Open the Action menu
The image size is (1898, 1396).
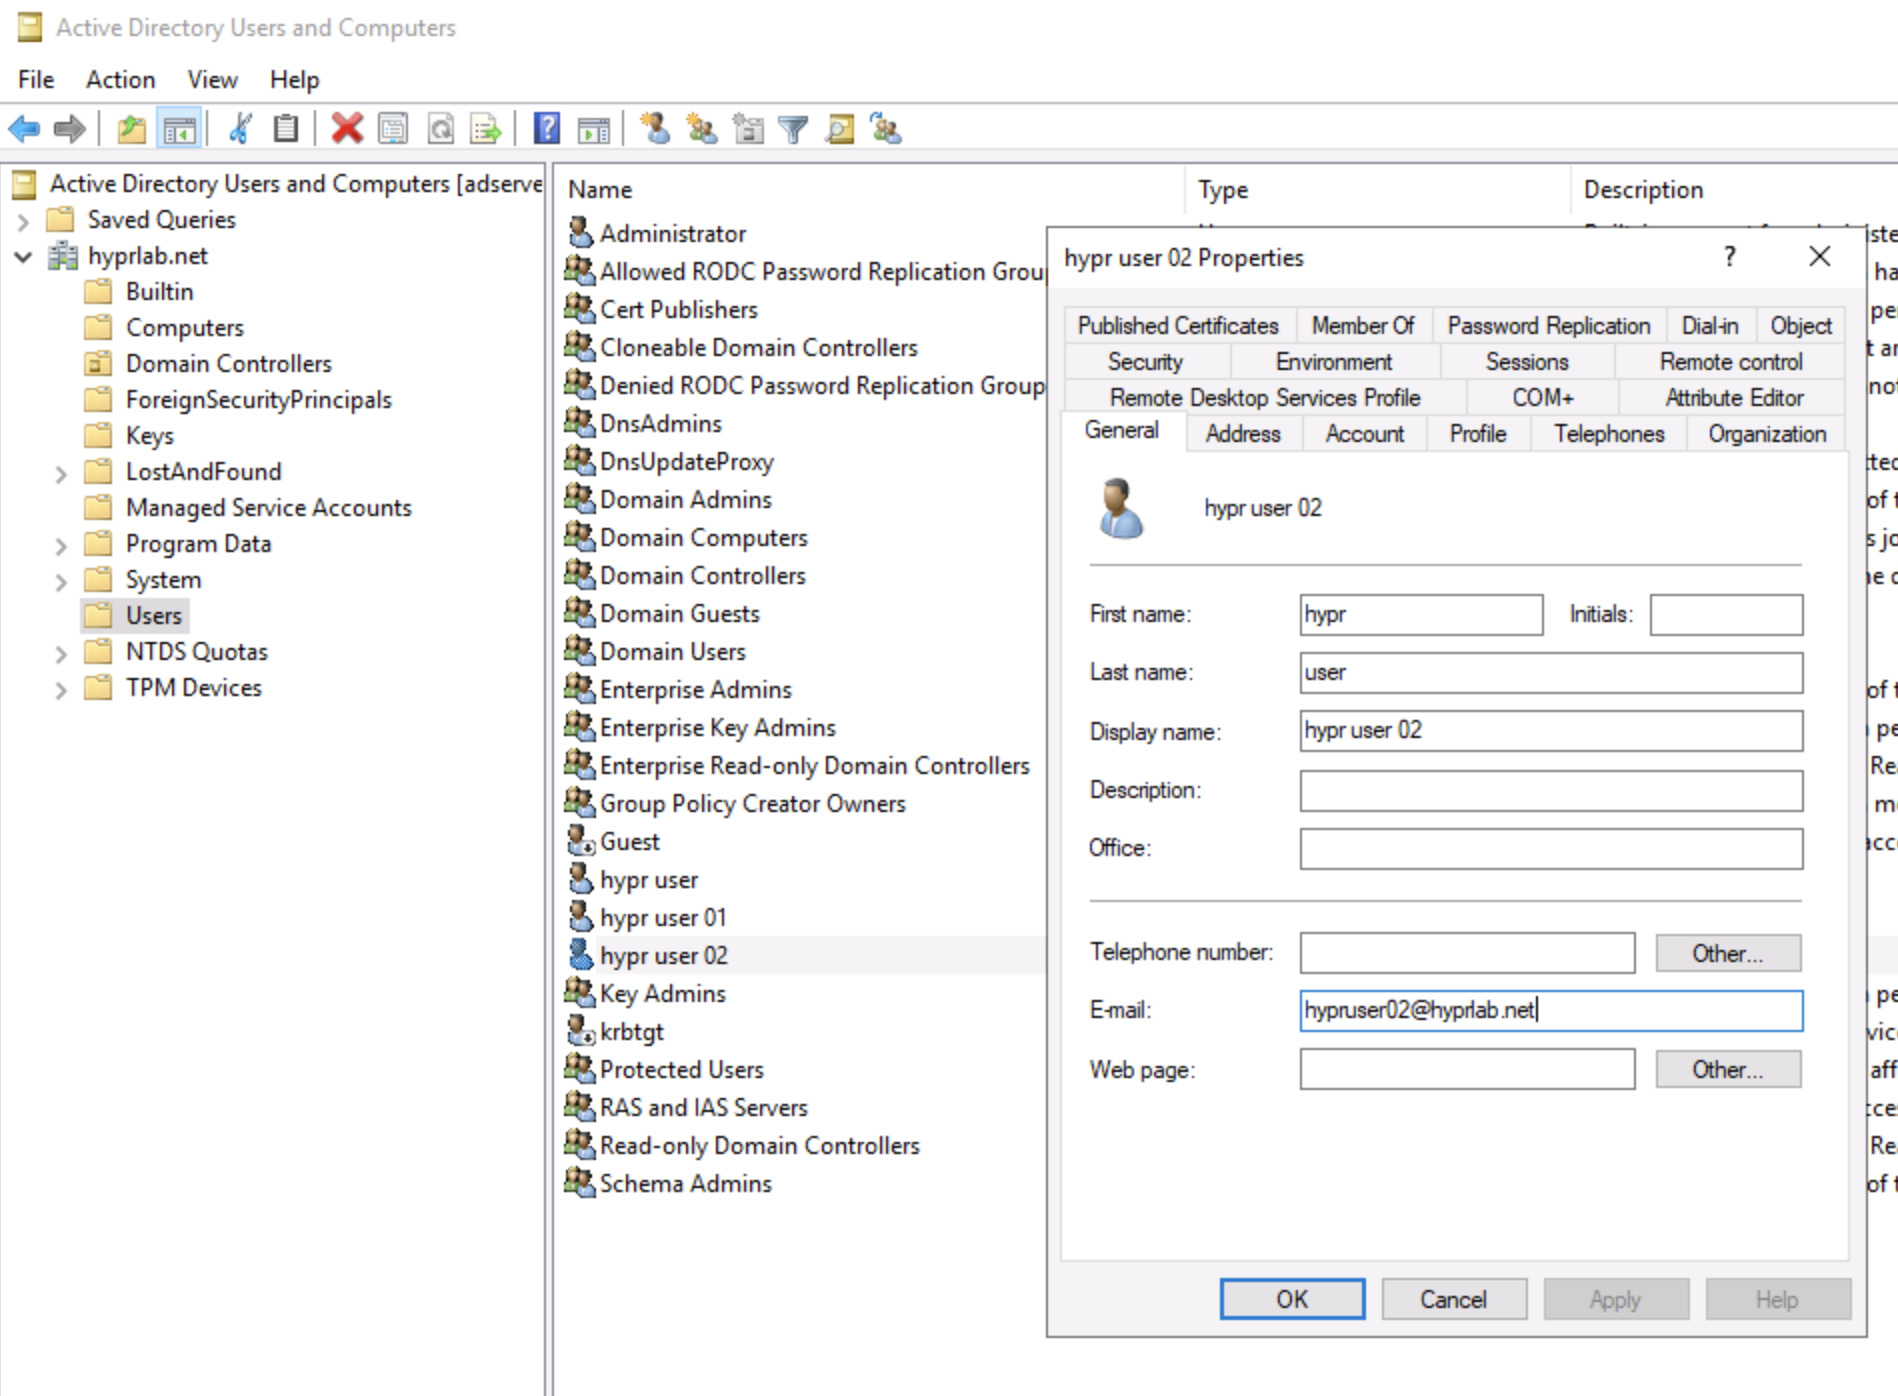coord(120,79)
